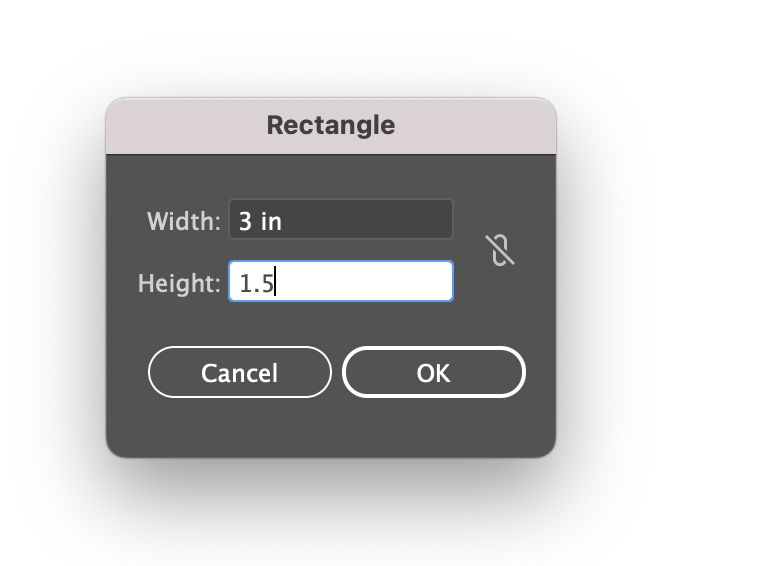Confirm the rectangle with the OK button

434,372
